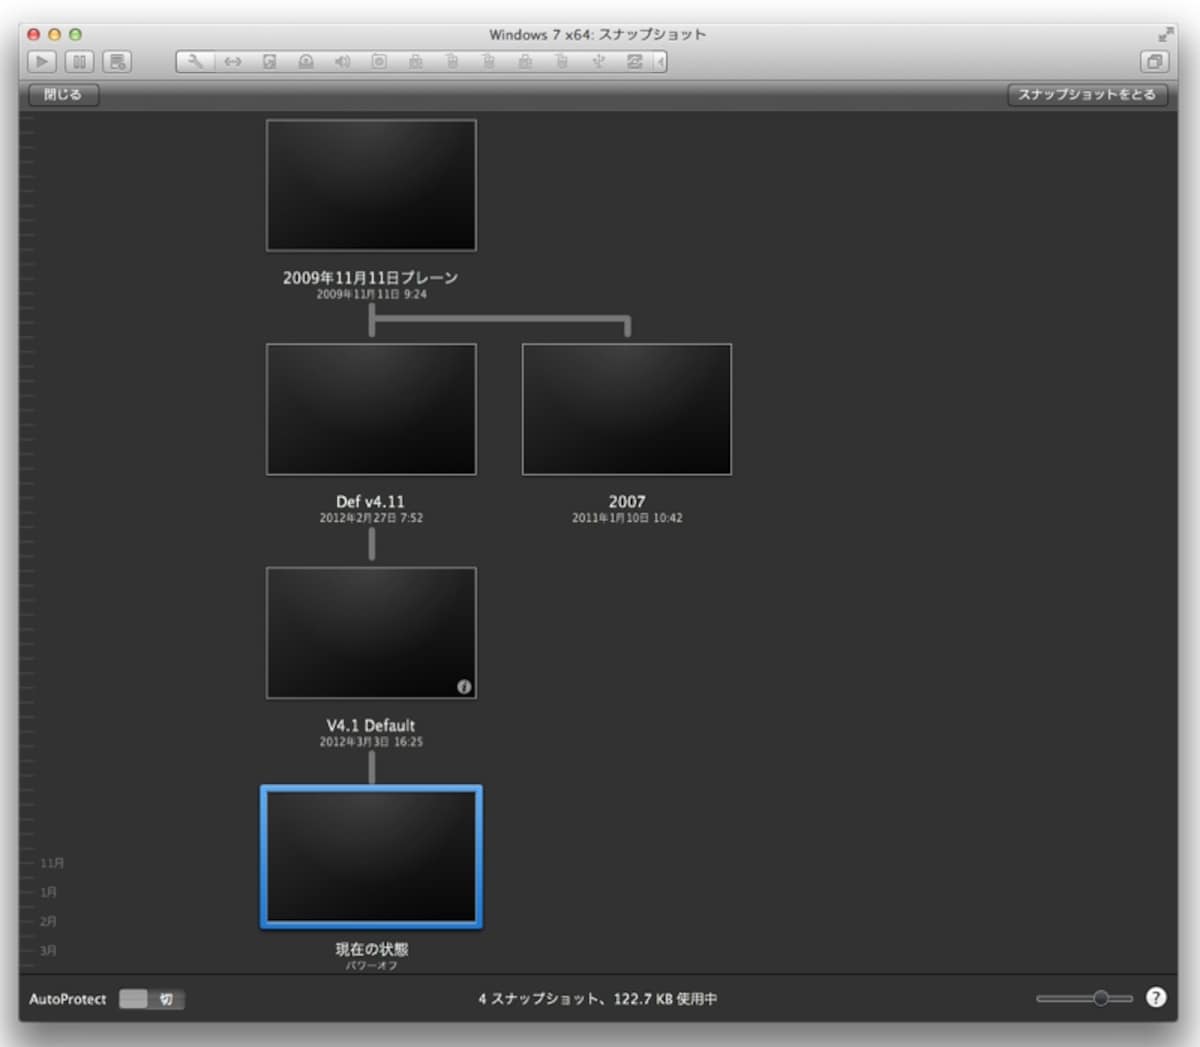Screen dimensions: 1200x1047
Task: Click the sharing sync icon in toolbar
Action: click(x=634, y=62)
